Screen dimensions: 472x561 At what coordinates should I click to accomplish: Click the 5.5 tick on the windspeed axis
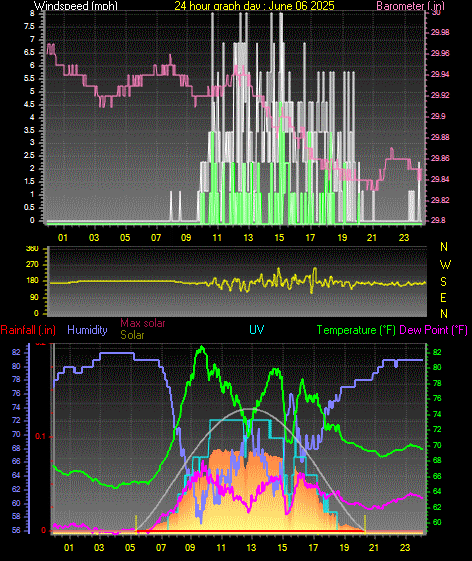[x=29, y=78]
